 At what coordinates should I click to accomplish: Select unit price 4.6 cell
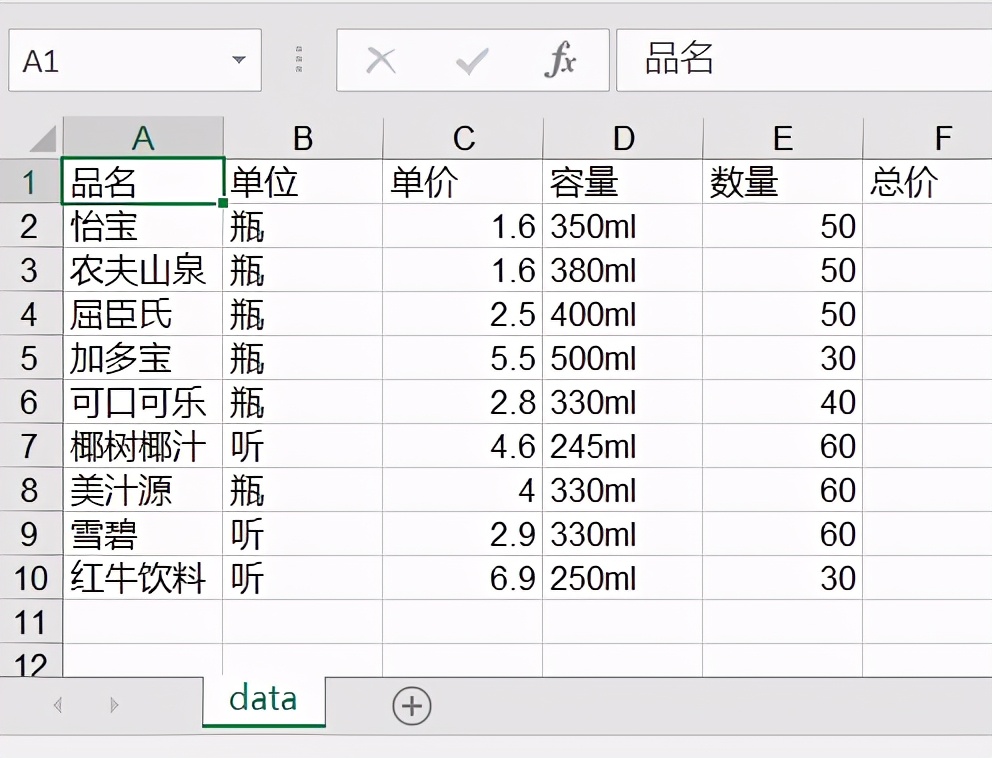click(463, 446)
